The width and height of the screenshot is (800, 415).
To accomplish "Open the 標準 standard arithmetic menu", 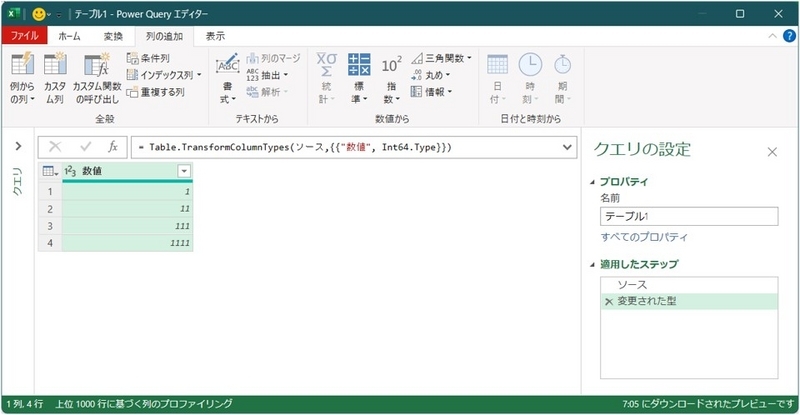I will [x=359, y=78].
